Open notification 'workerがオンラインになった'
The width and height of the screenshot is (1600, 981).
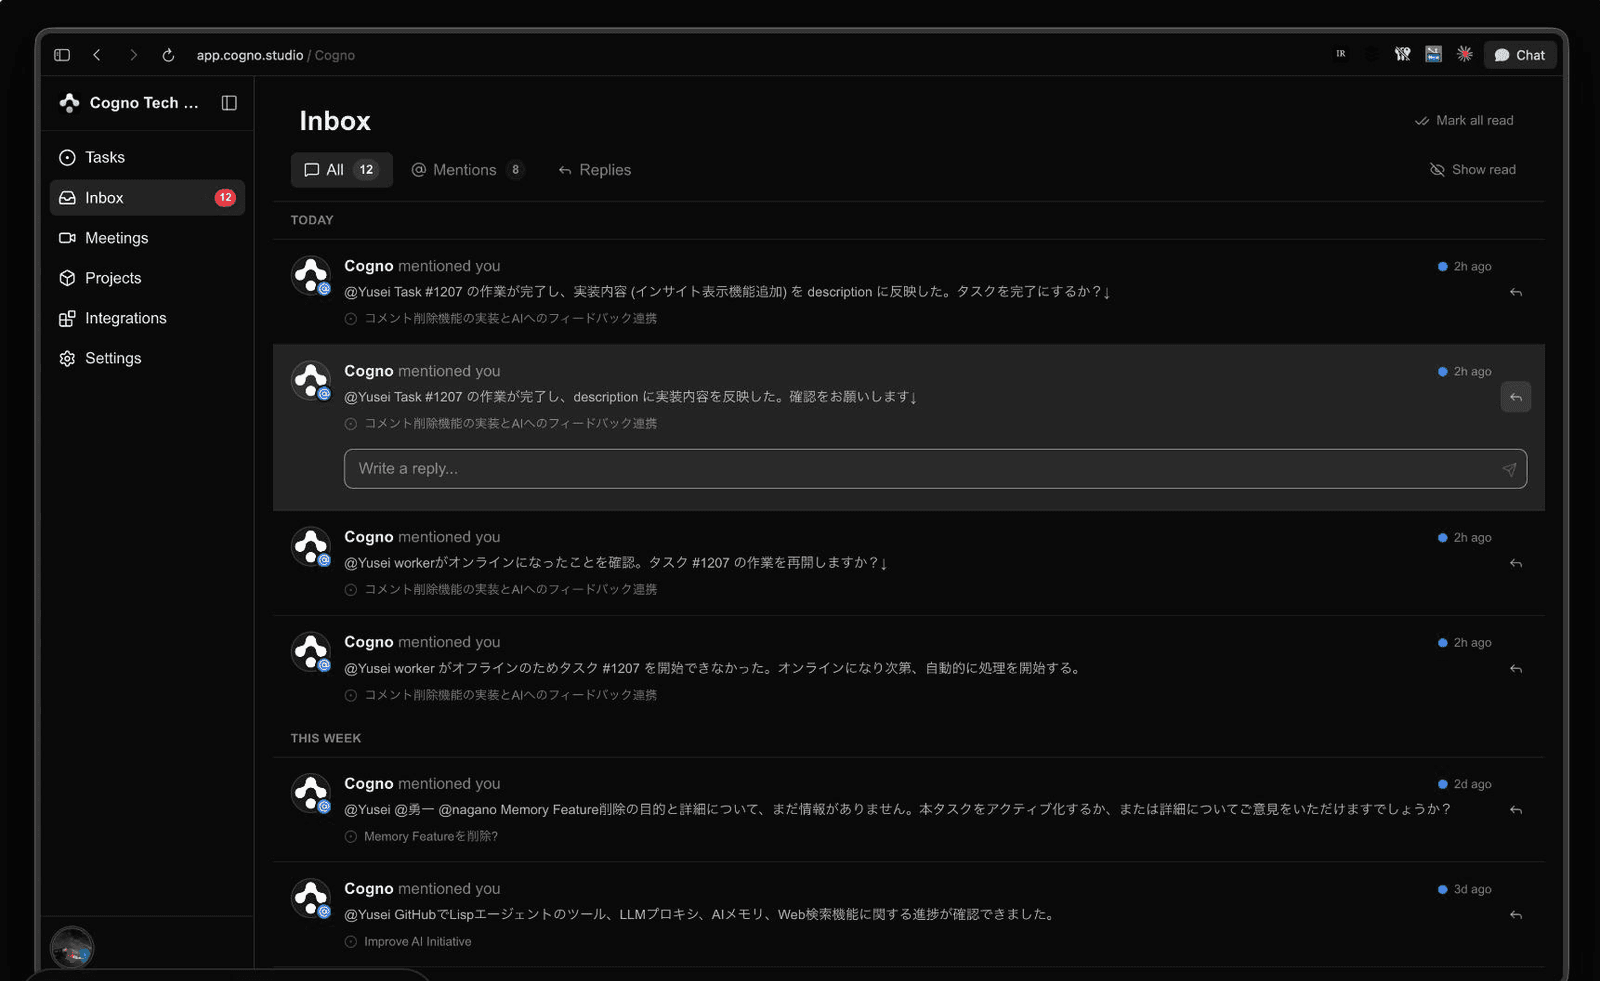(909, 563)
